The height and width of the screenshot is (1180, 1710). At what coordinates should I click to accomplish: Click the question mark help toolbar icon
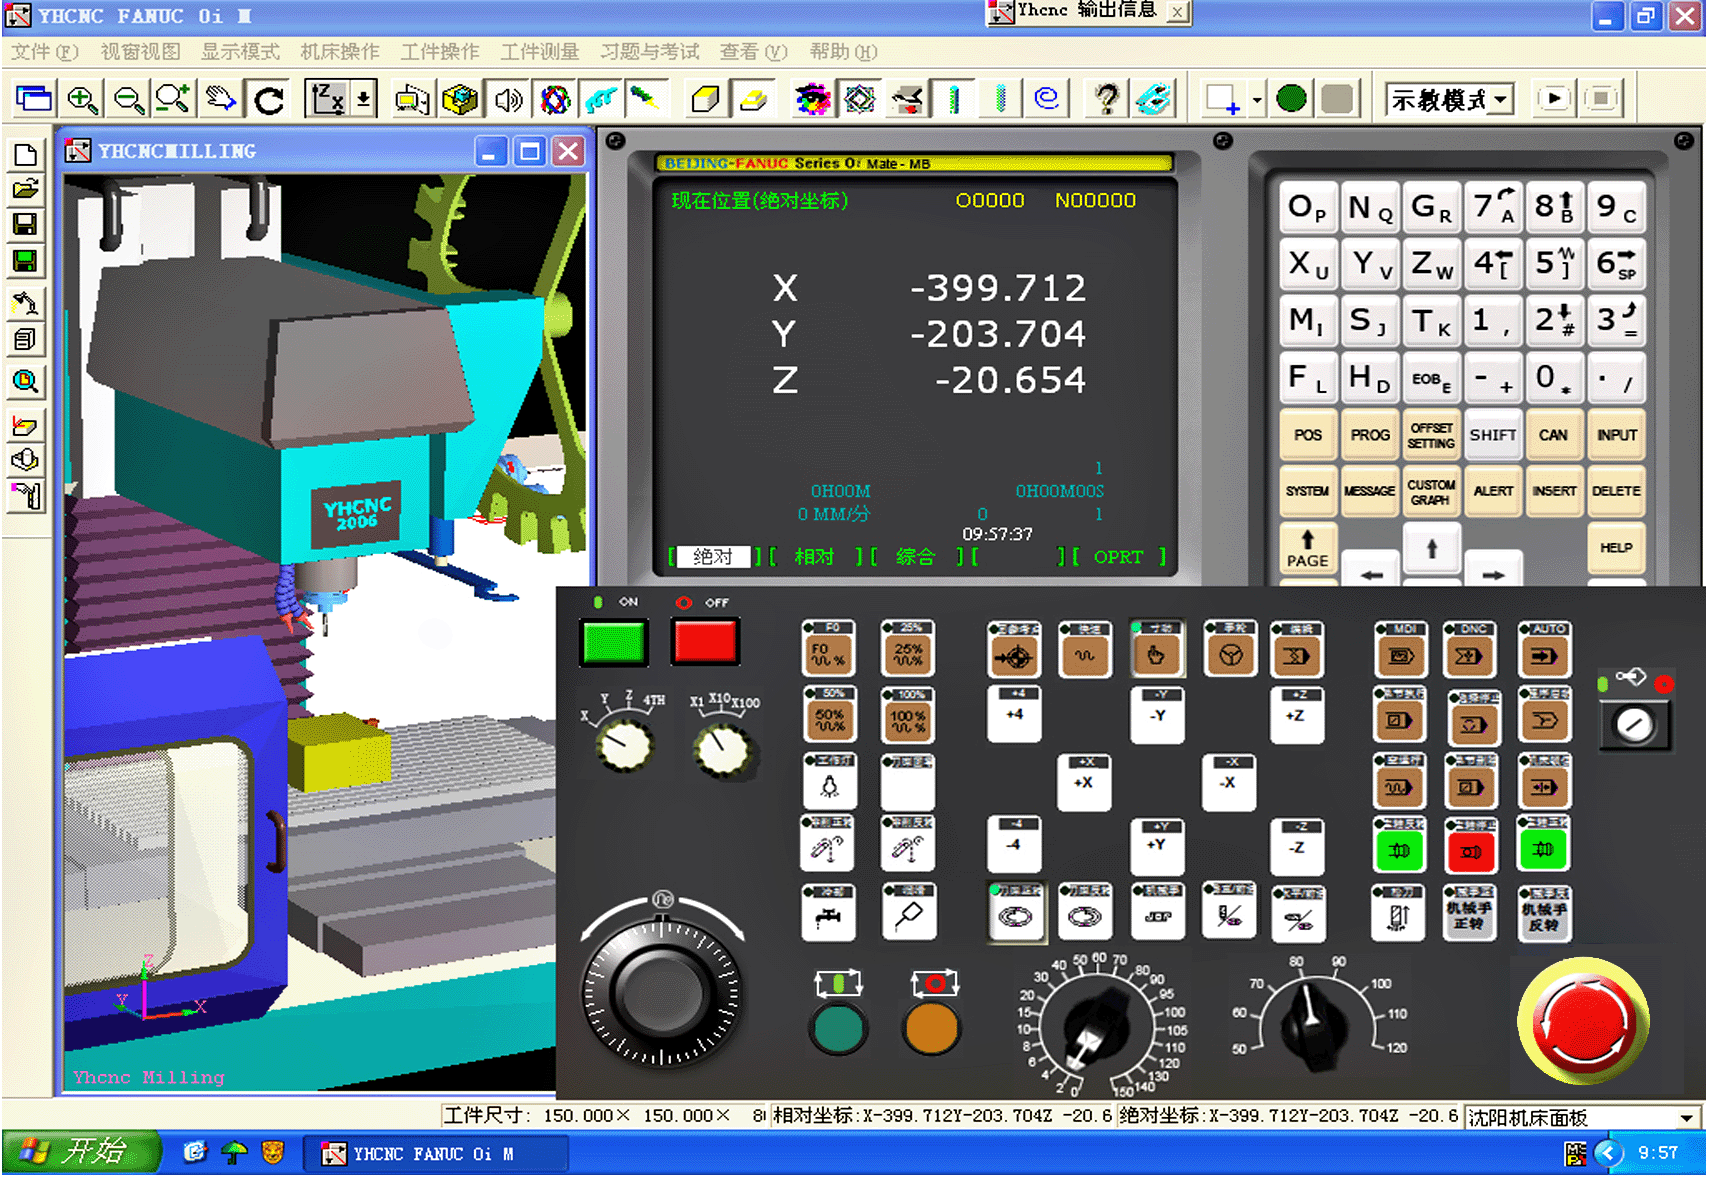coord(1105,99)
